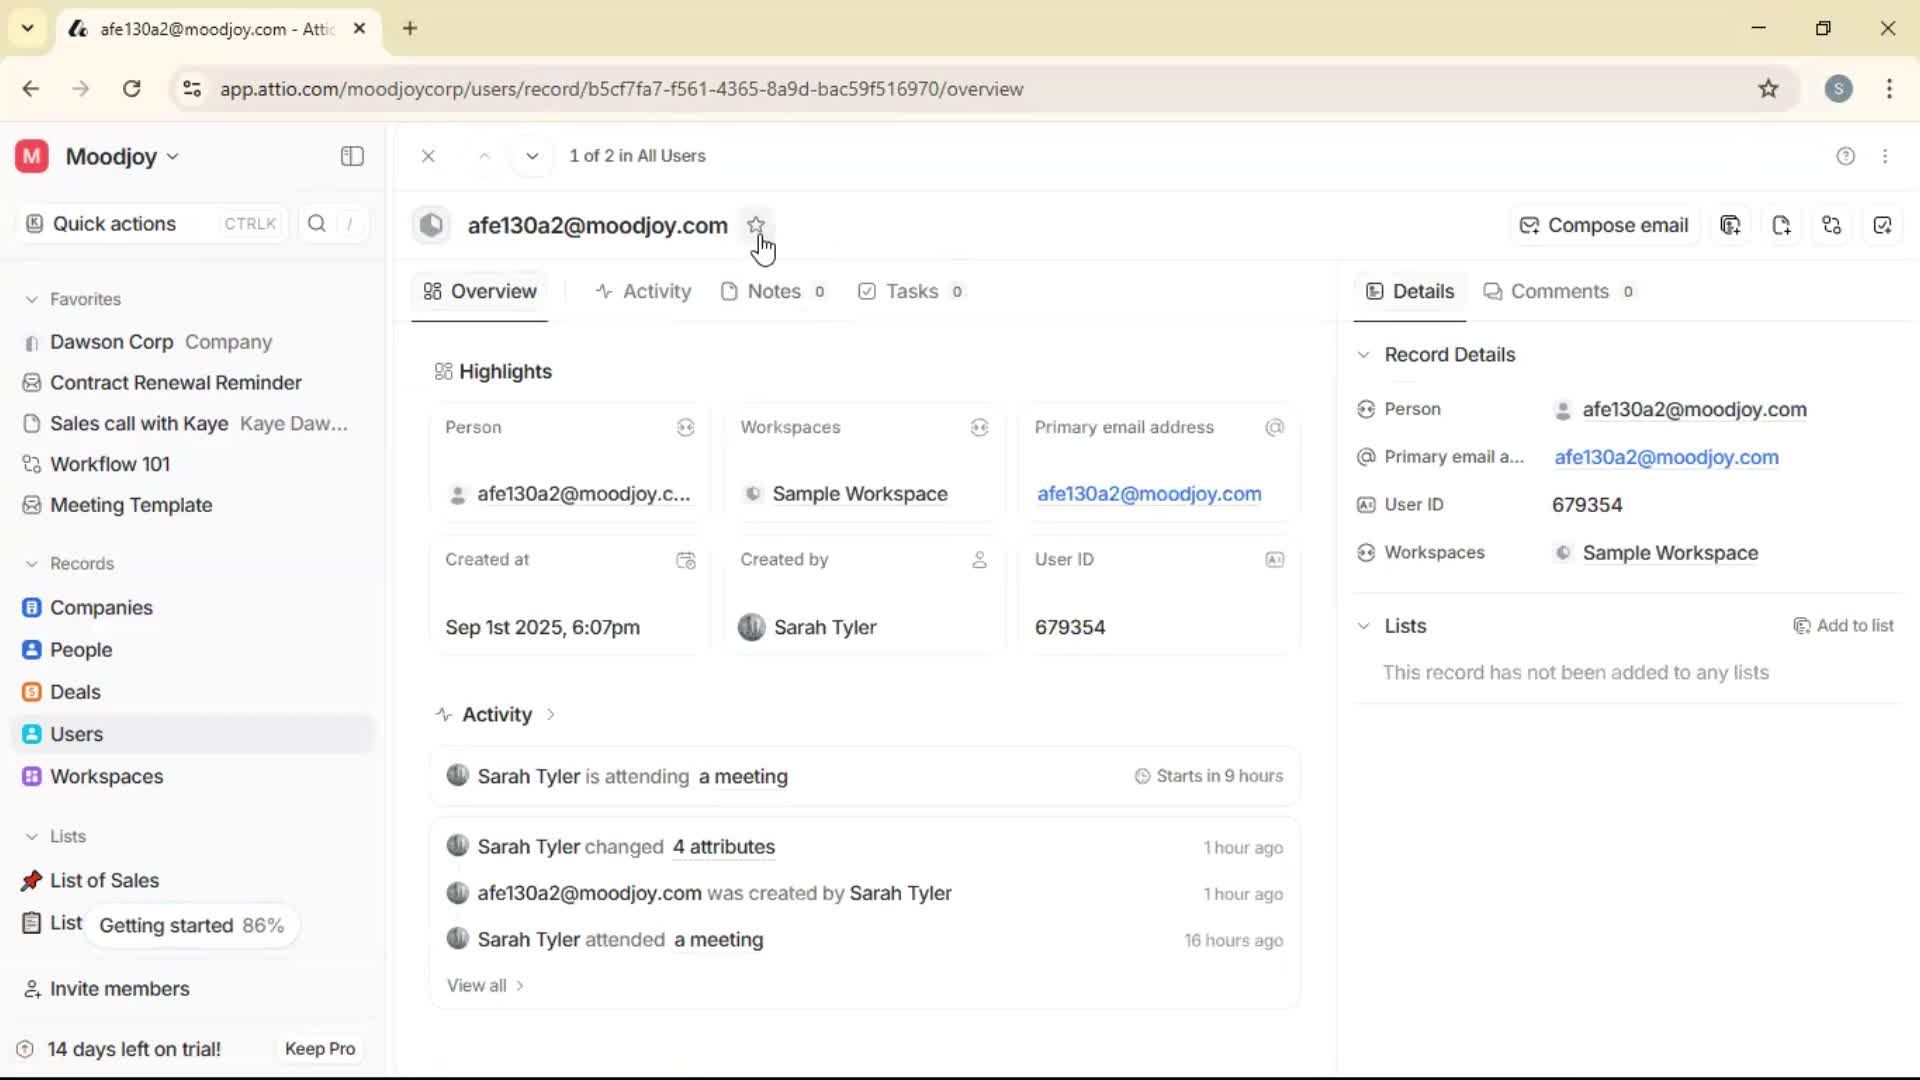Click the search magnifier in Quick actions

pyautogui.click(x=317, y=223)
